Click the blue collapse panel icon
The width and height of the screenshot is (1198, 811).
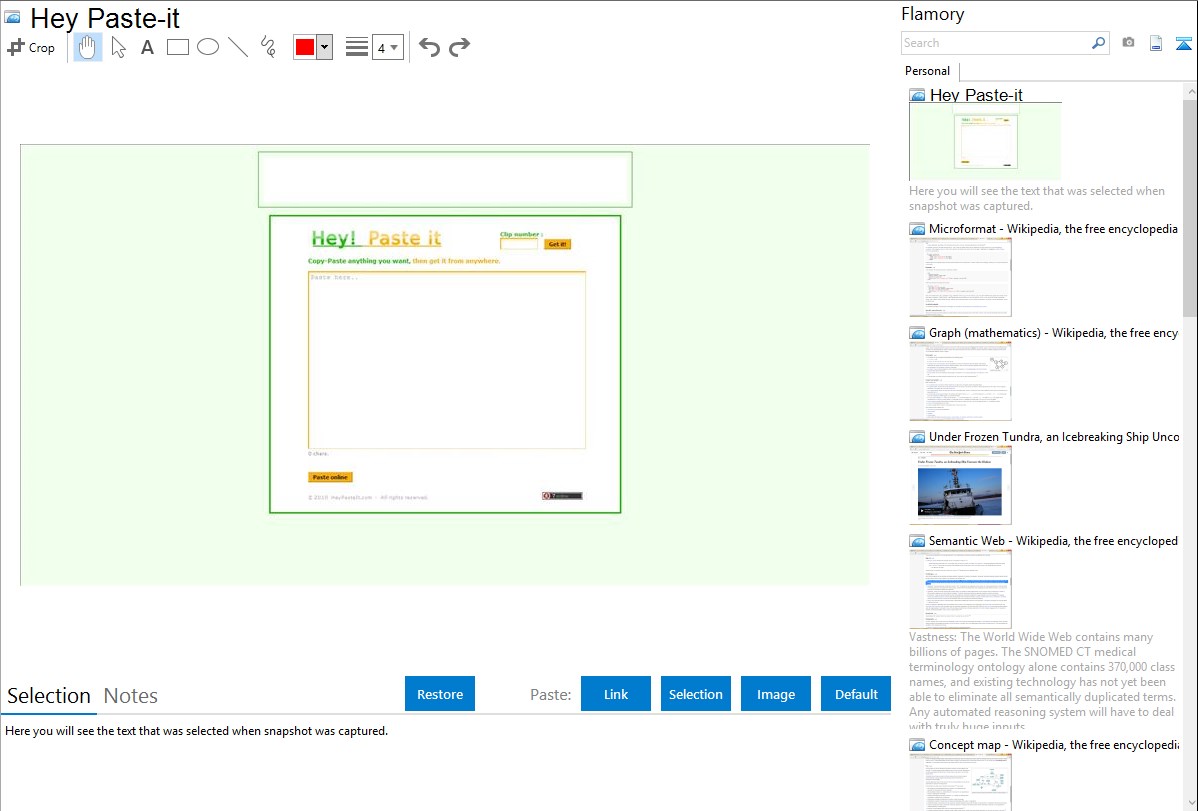[x=1183, y=43]
